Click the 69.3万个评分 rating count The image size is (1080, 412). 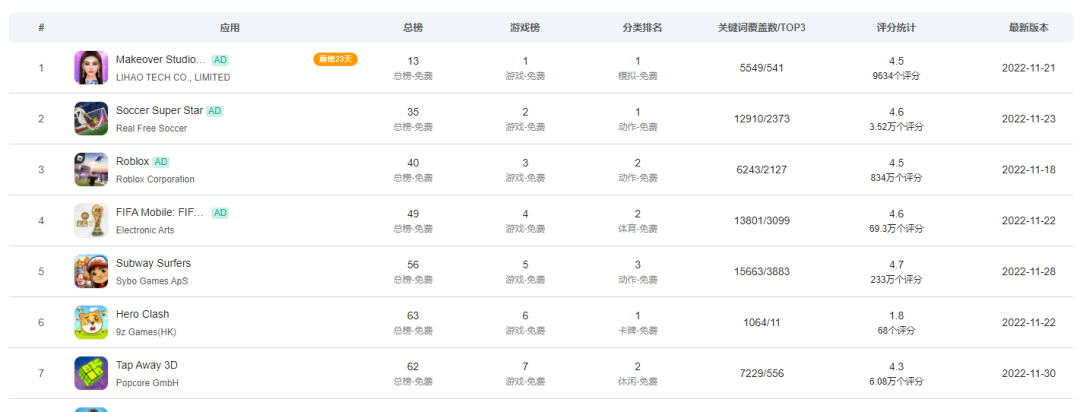(896, 229)
